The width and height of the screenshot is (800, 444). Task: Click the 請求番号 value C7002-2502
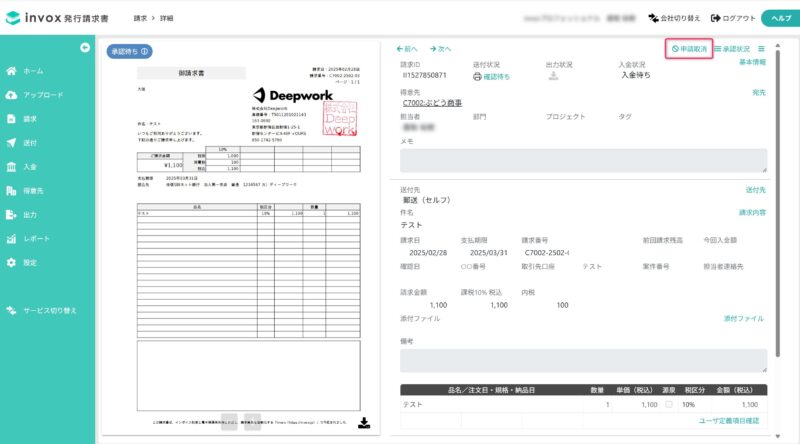[x=547, y=253]
